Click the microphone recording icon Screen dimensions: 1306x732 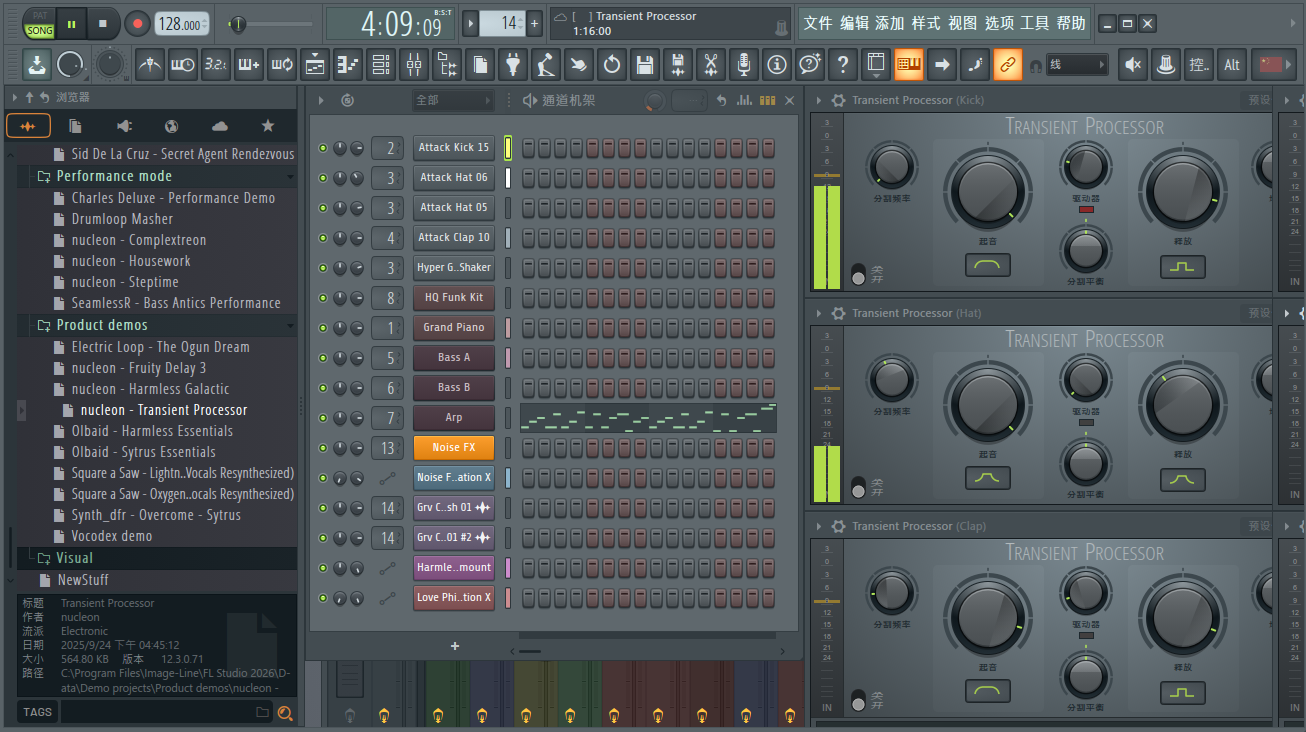pos(743,65)
